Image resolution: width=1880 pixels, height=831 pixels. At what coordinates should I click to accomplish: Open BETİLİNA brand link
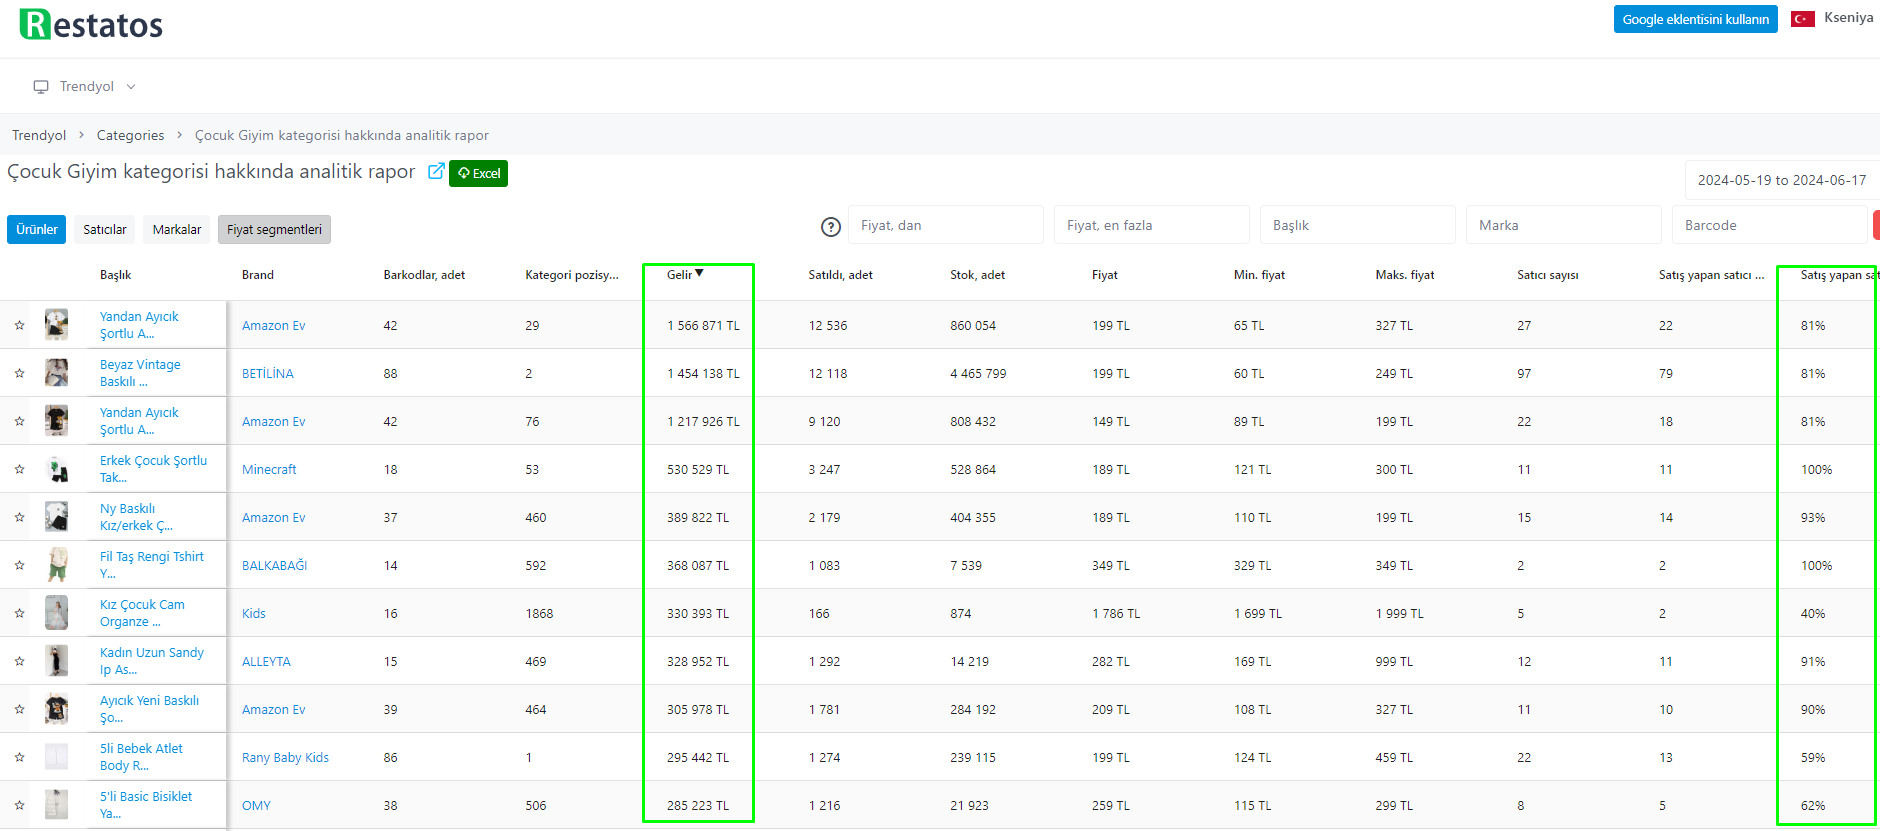coord(268,374)
